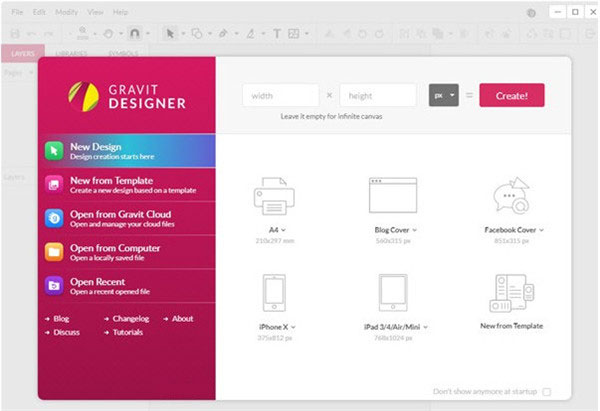Screen dimensions: 600x411
Task: Click the purple Open Recent icon
Action: [x=54, y=285]
